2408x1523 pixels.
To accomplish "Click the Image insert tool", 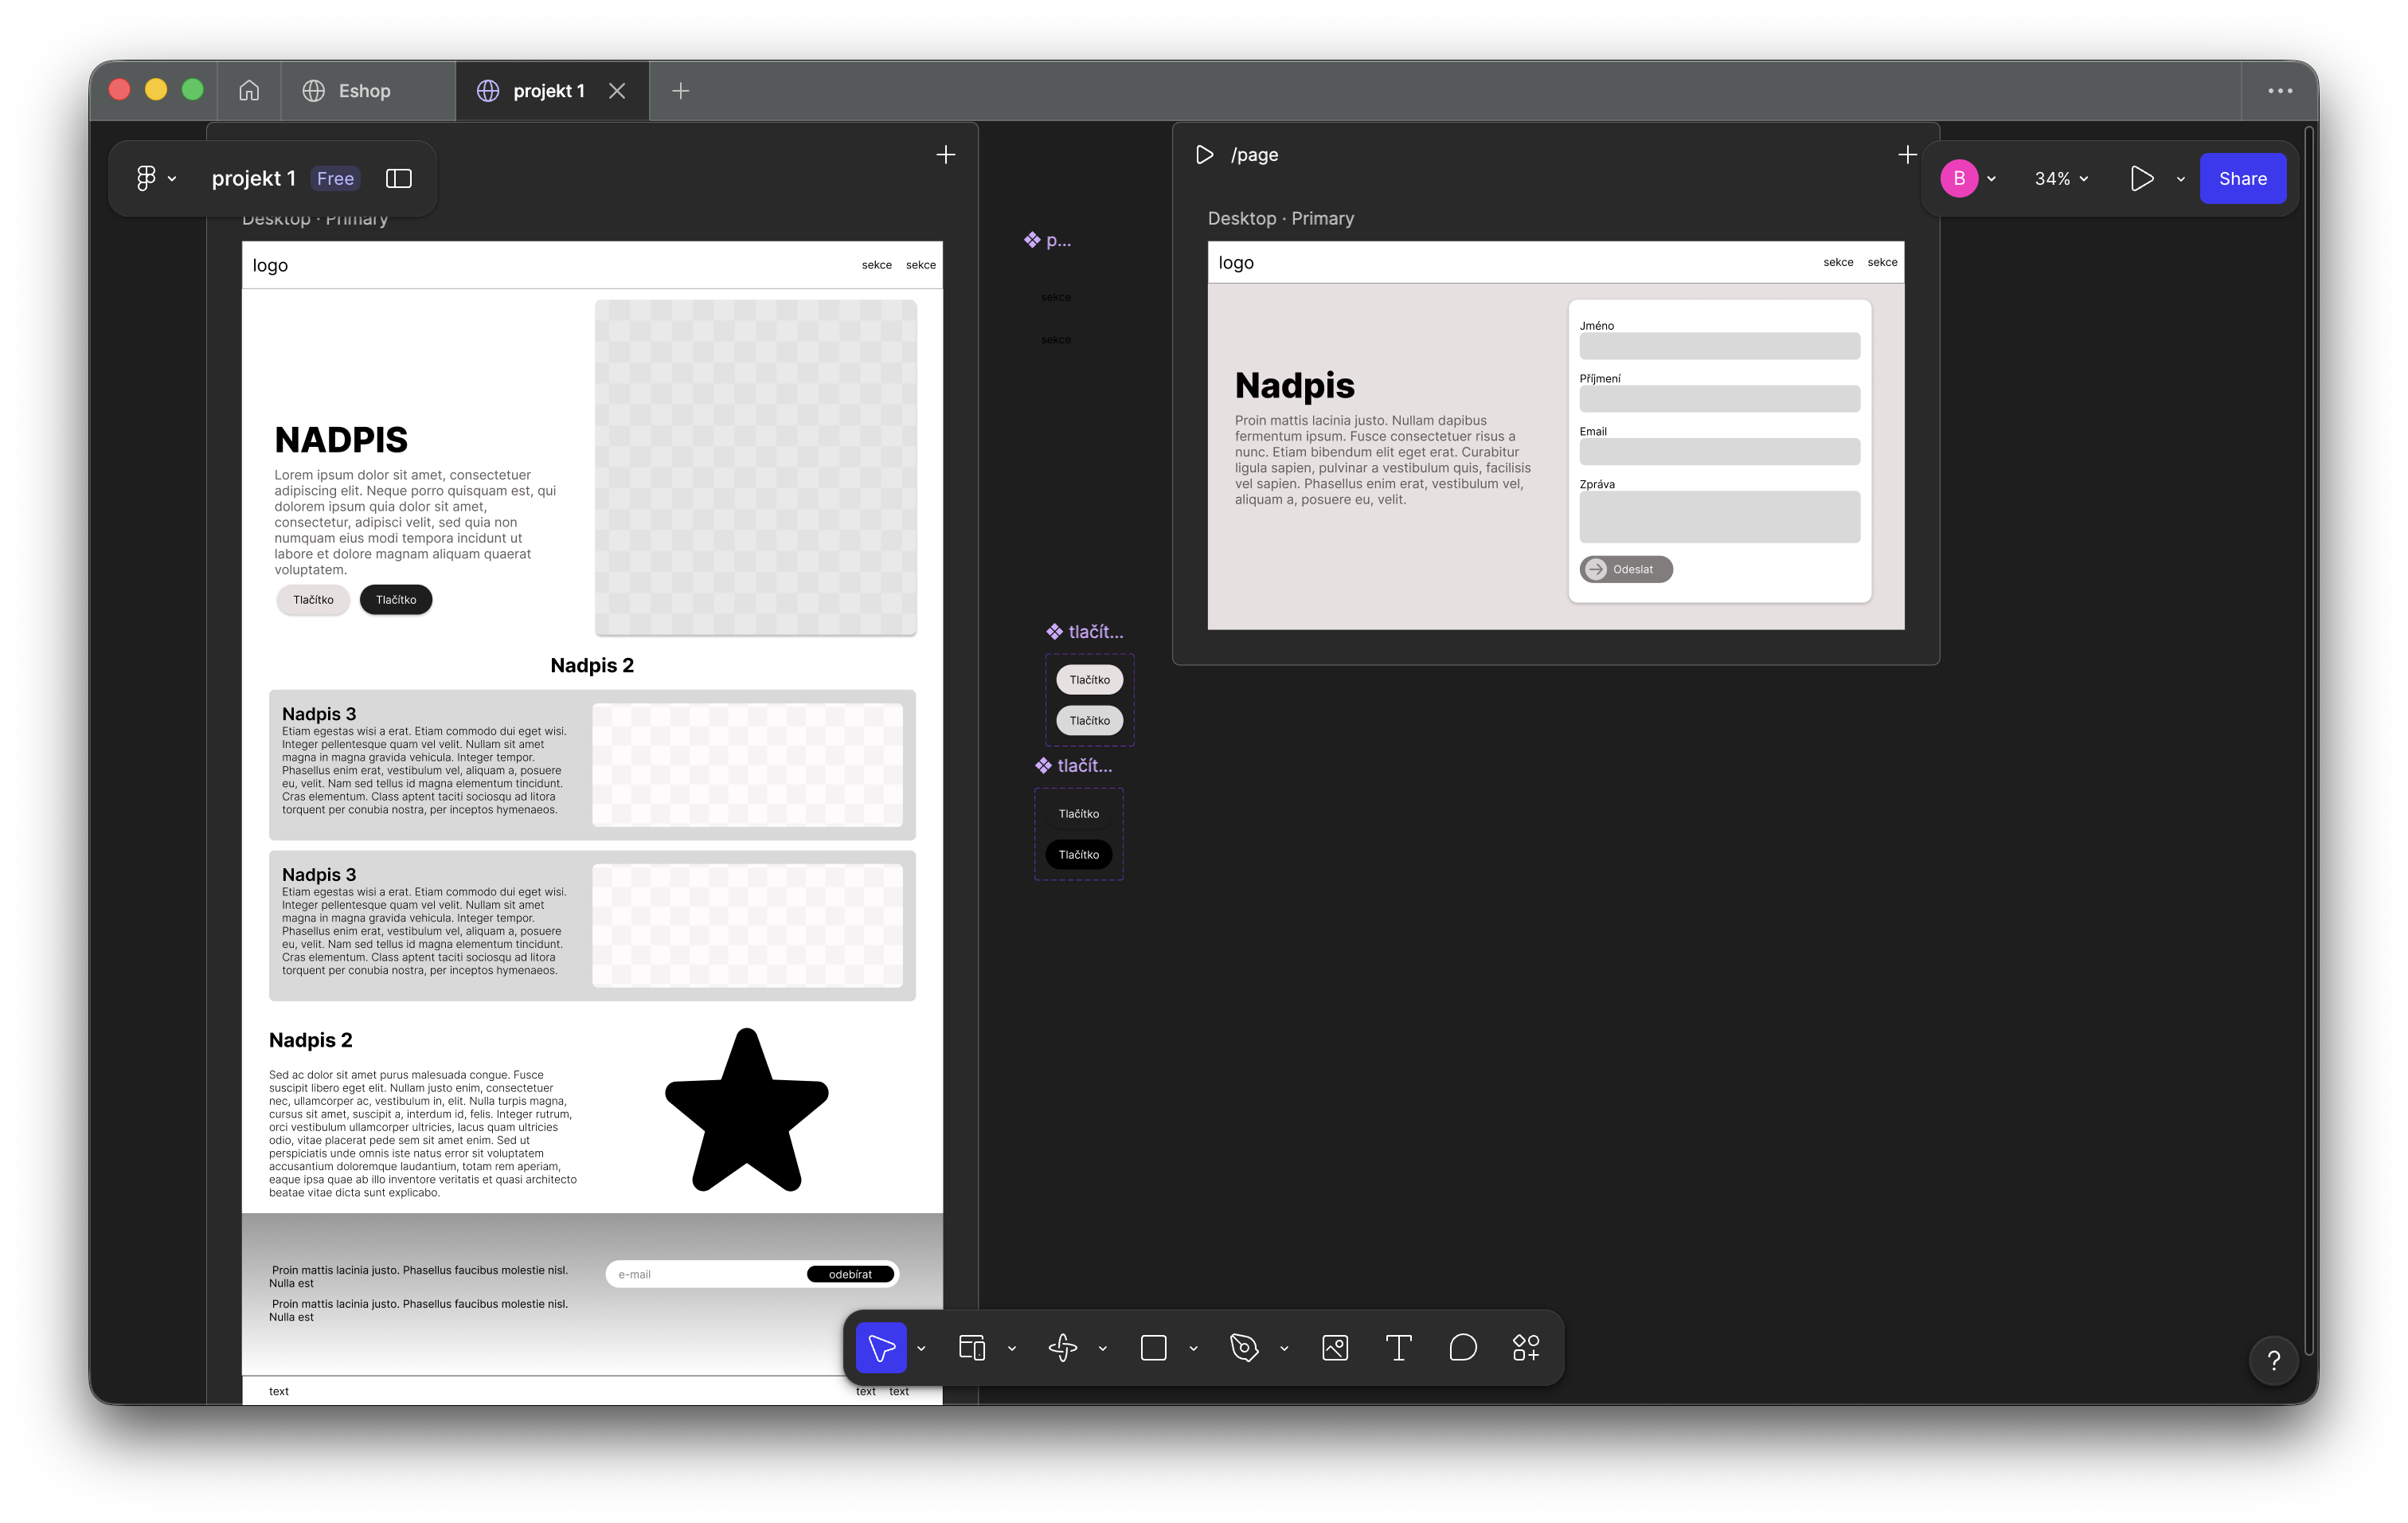I will click(1335, 1347).
